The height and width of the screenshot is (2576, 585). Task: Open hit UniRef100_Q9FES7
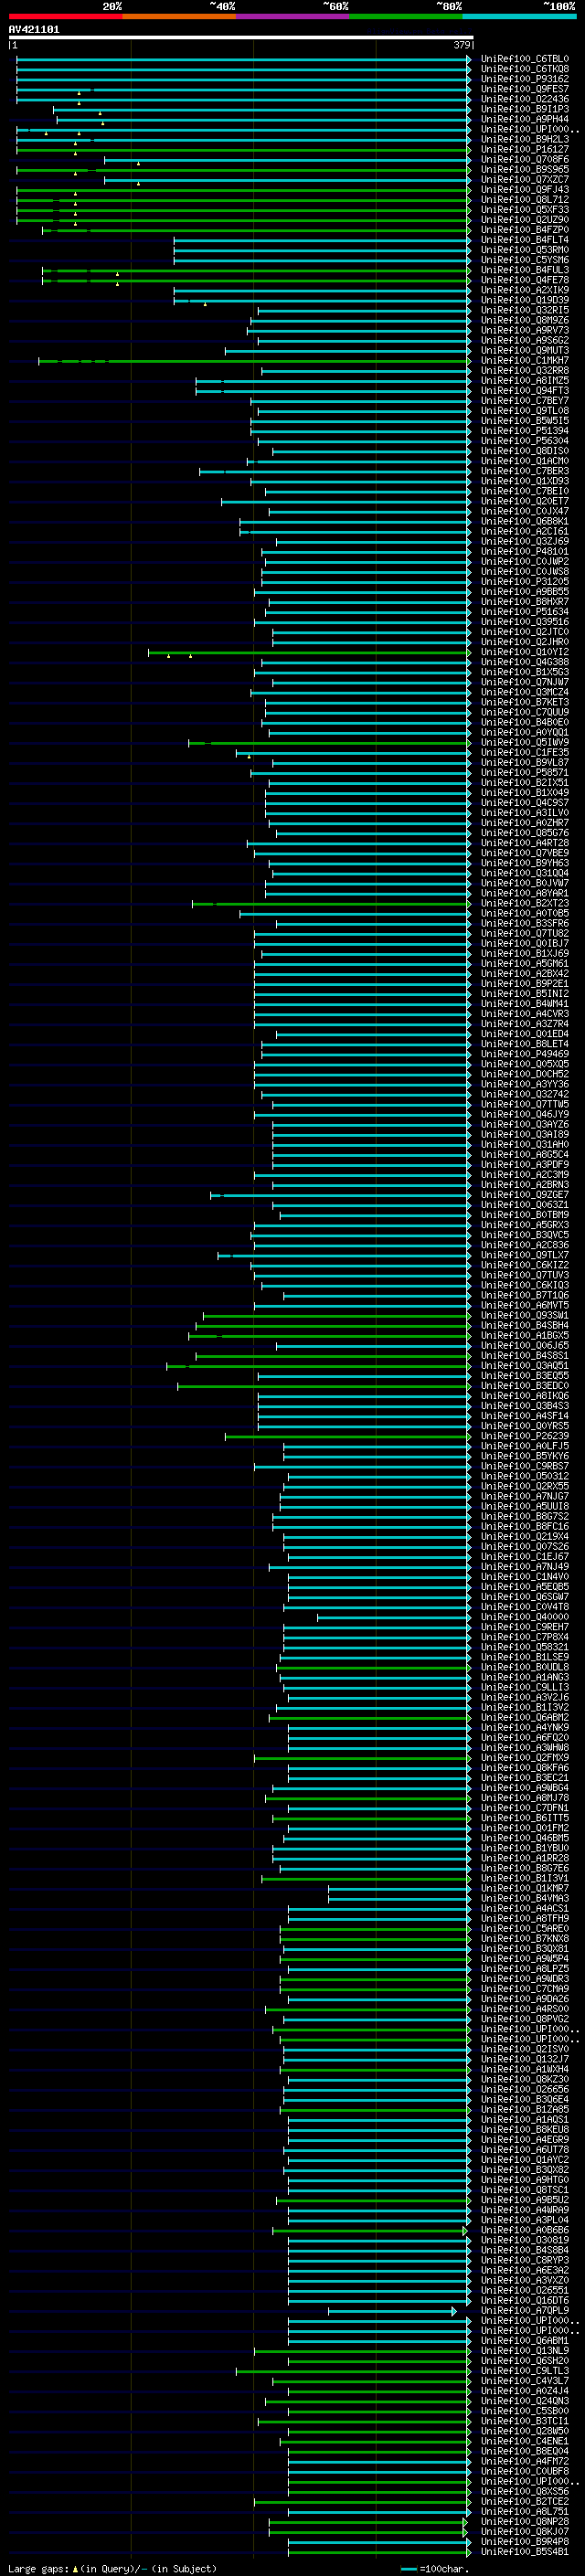pos(525,89)
